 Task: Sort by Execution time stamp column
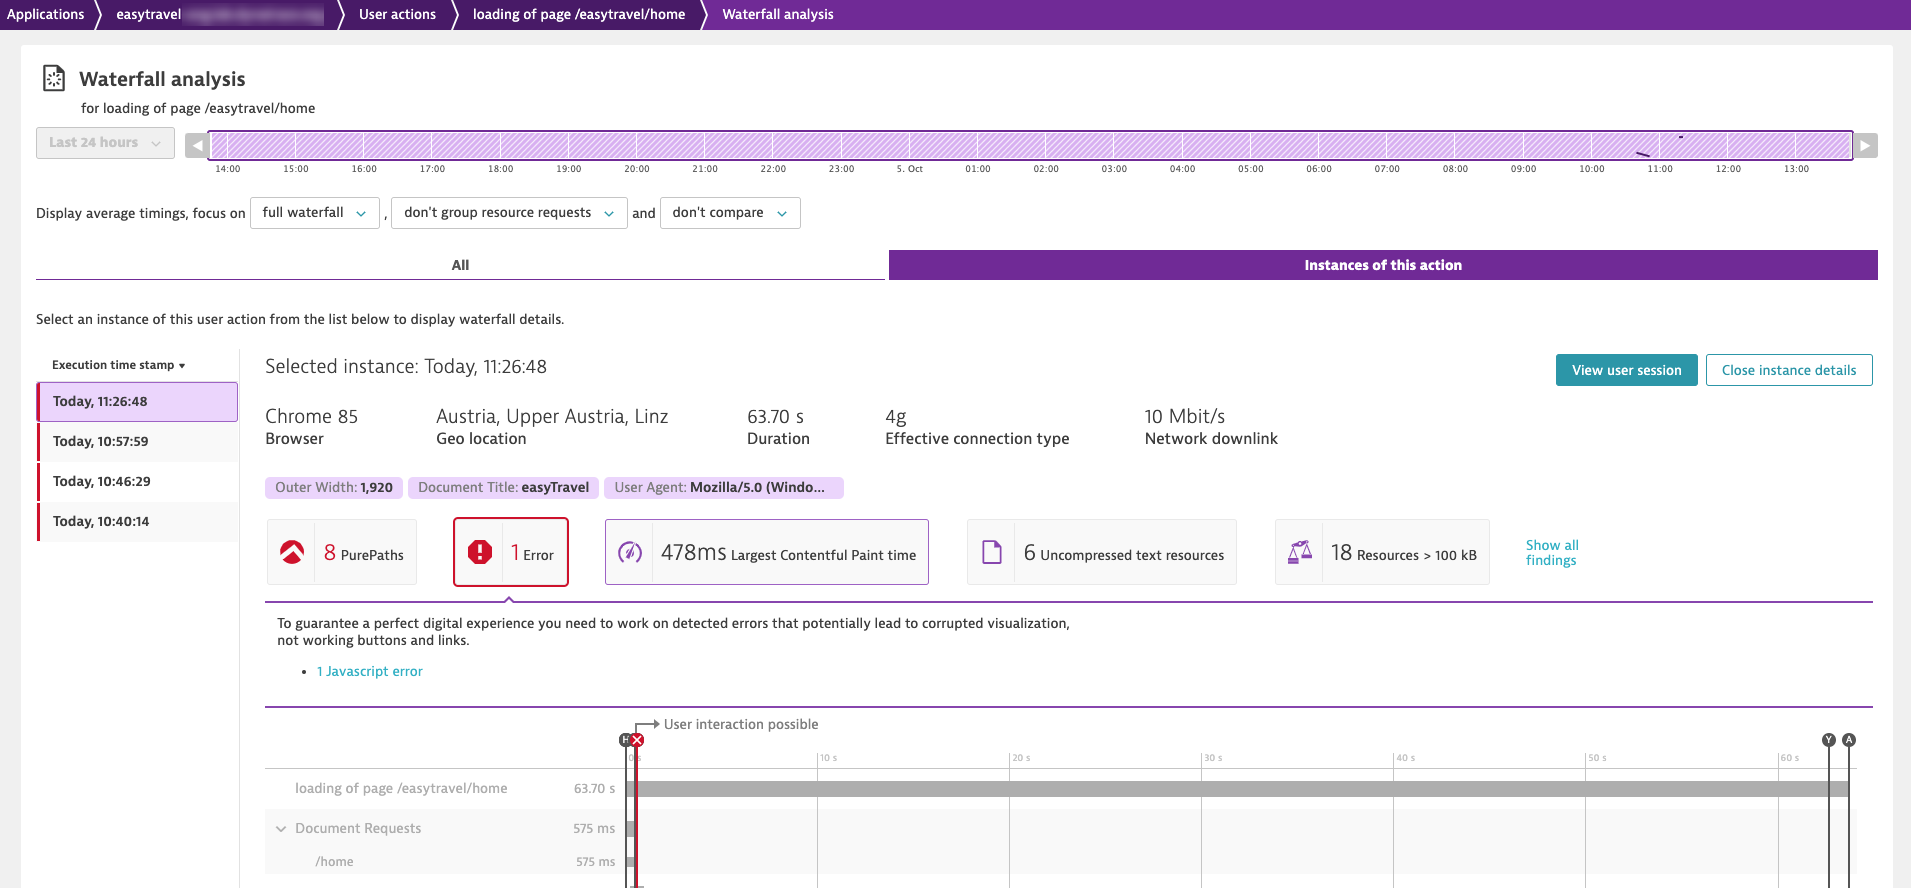119,365
